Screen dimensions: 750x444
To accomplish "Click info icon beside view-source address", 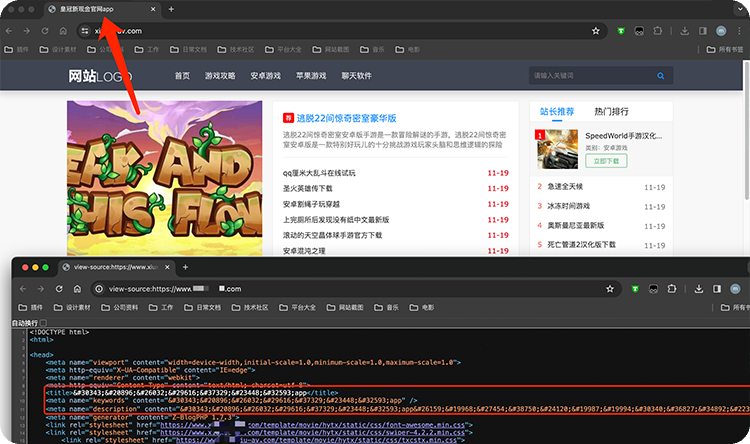I will coord(99,289).
